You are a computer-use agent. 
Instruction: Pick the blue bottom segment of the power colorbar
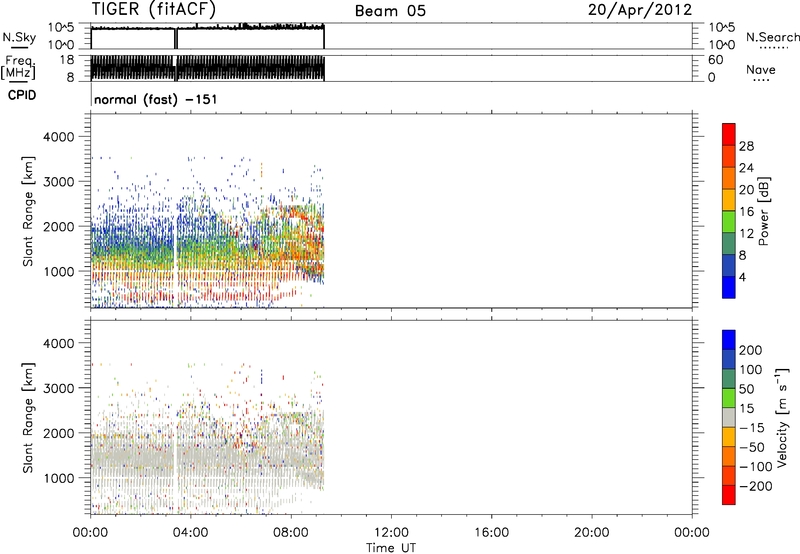point(729,287)
